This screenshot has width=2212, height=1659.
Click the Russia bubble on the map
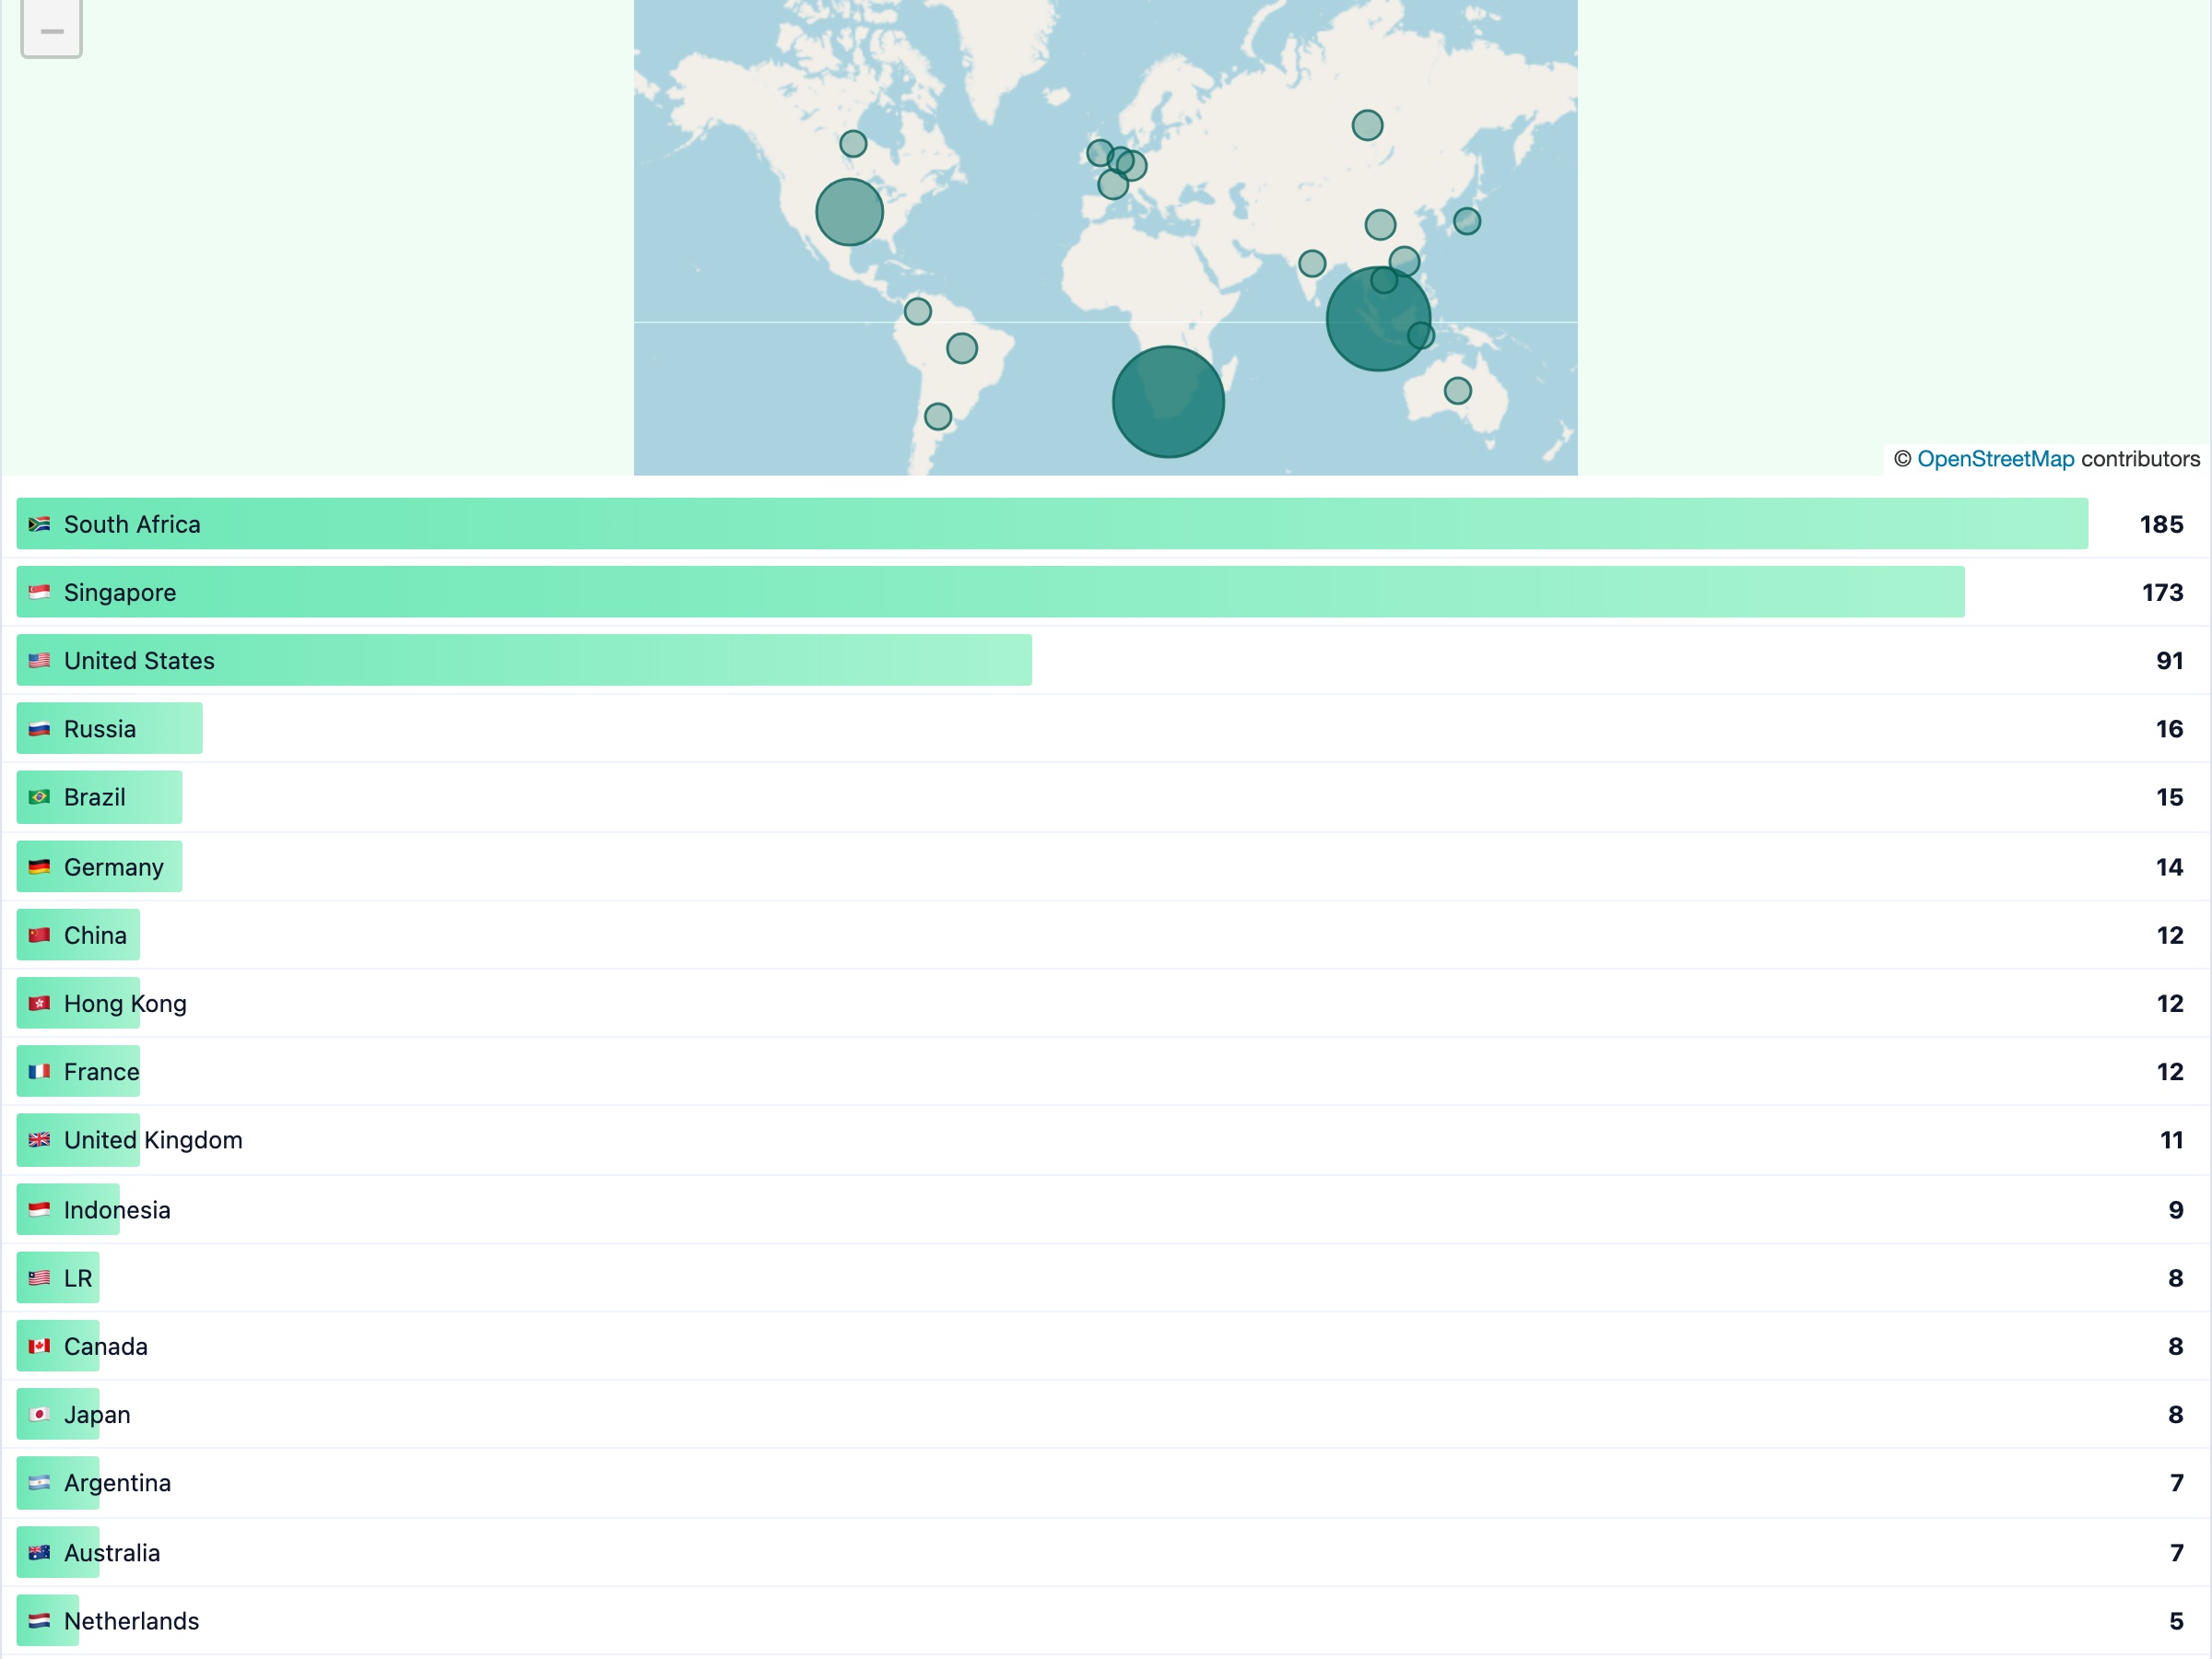[1367, 125]
